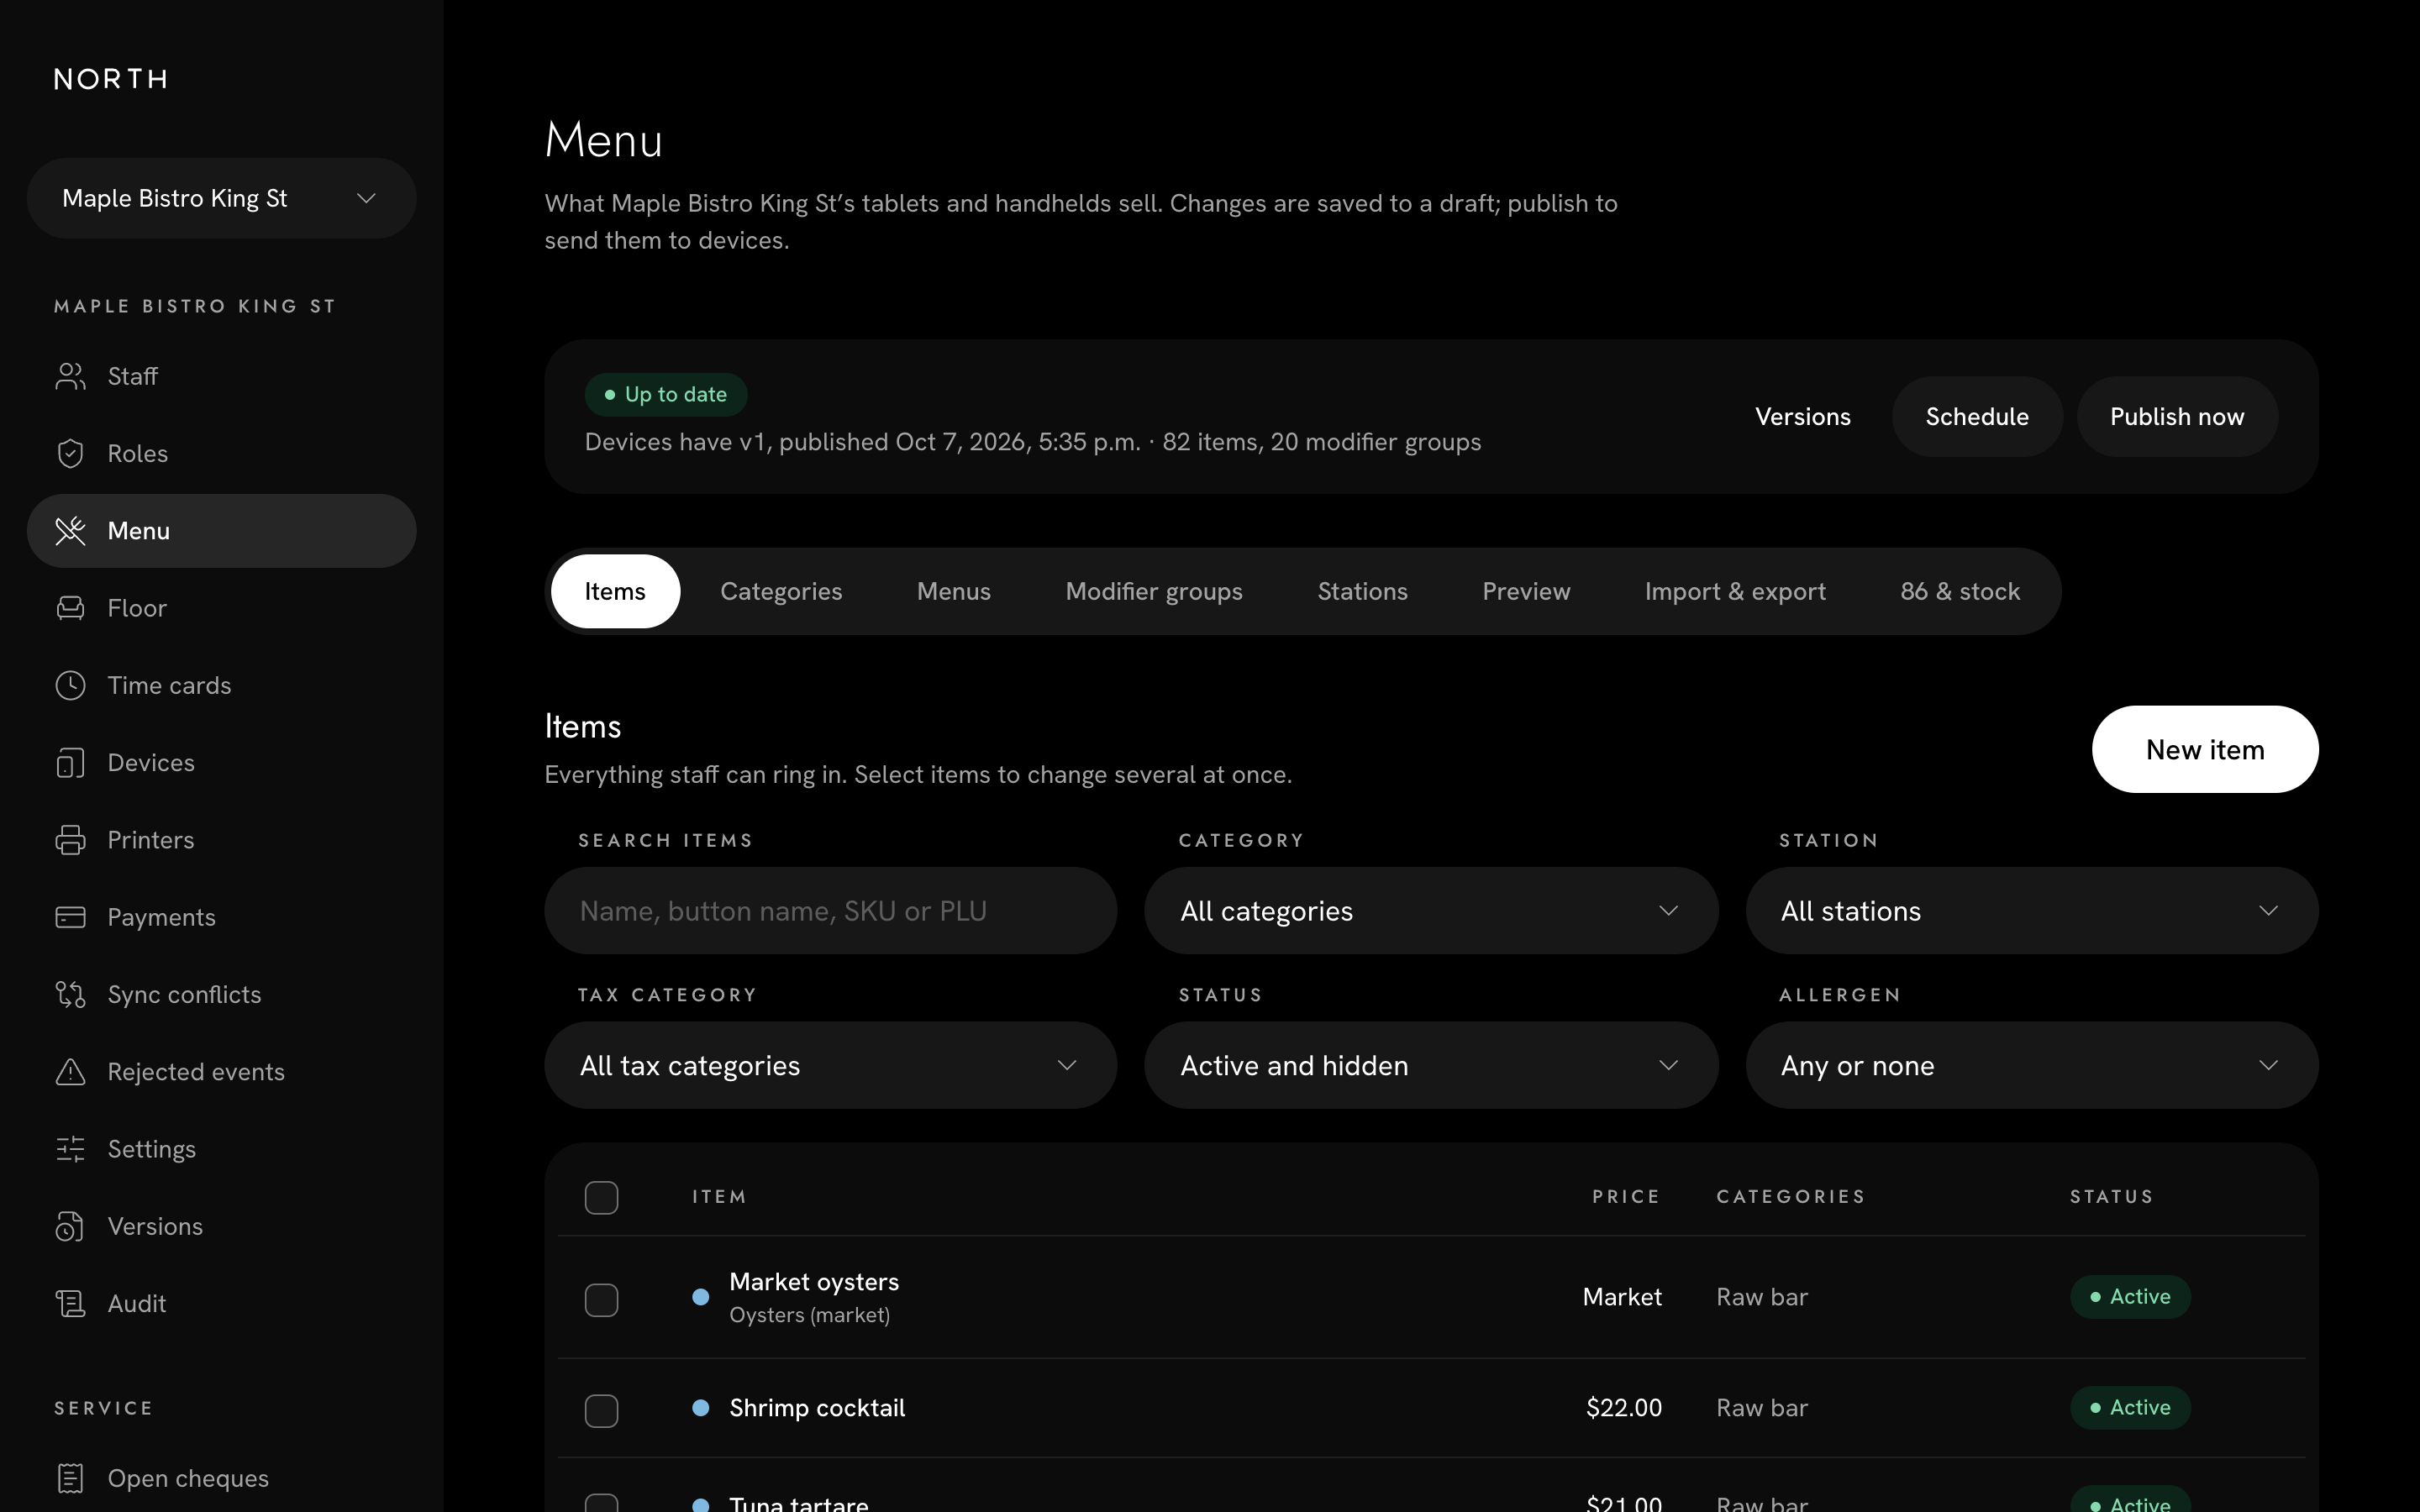This screenshot has height=1512, width=2420.
Task: Expand the All stations dropdown
Action: [x=2032, y=910]
